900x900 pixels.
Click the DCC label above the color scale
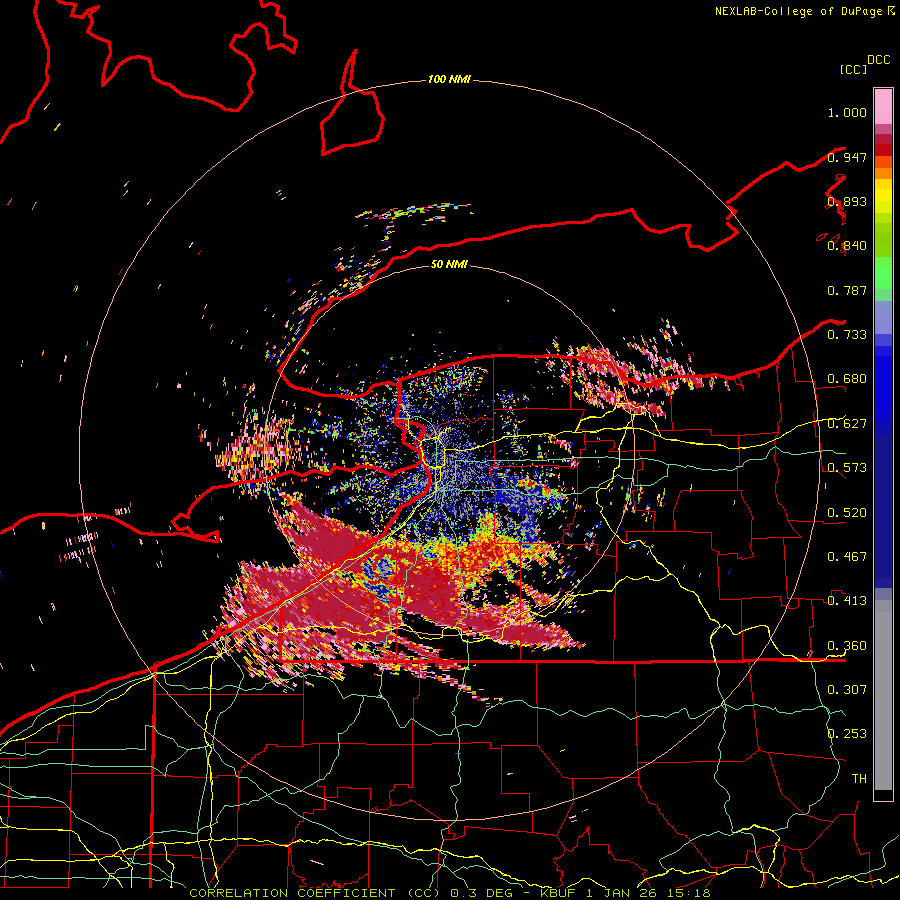tap(878, 60)
